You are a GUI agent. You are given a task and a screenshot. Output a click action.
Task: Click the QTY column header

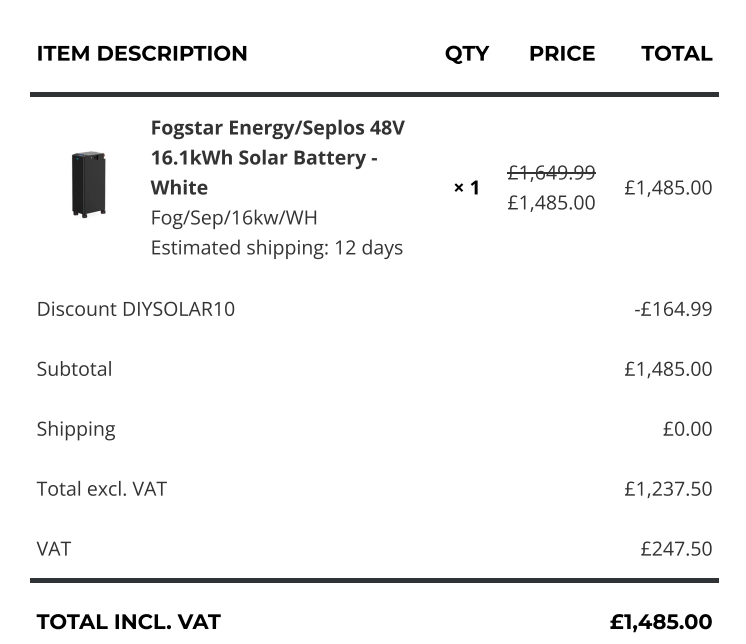point(467,54)
